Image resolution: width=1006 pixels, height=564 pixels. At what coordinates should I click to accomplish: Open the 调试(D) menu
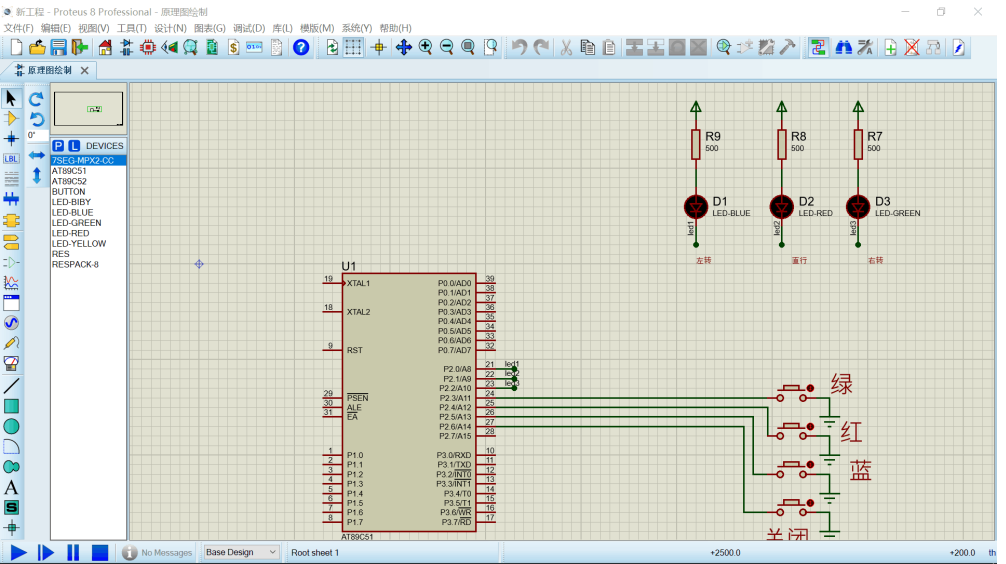(249, 28)
